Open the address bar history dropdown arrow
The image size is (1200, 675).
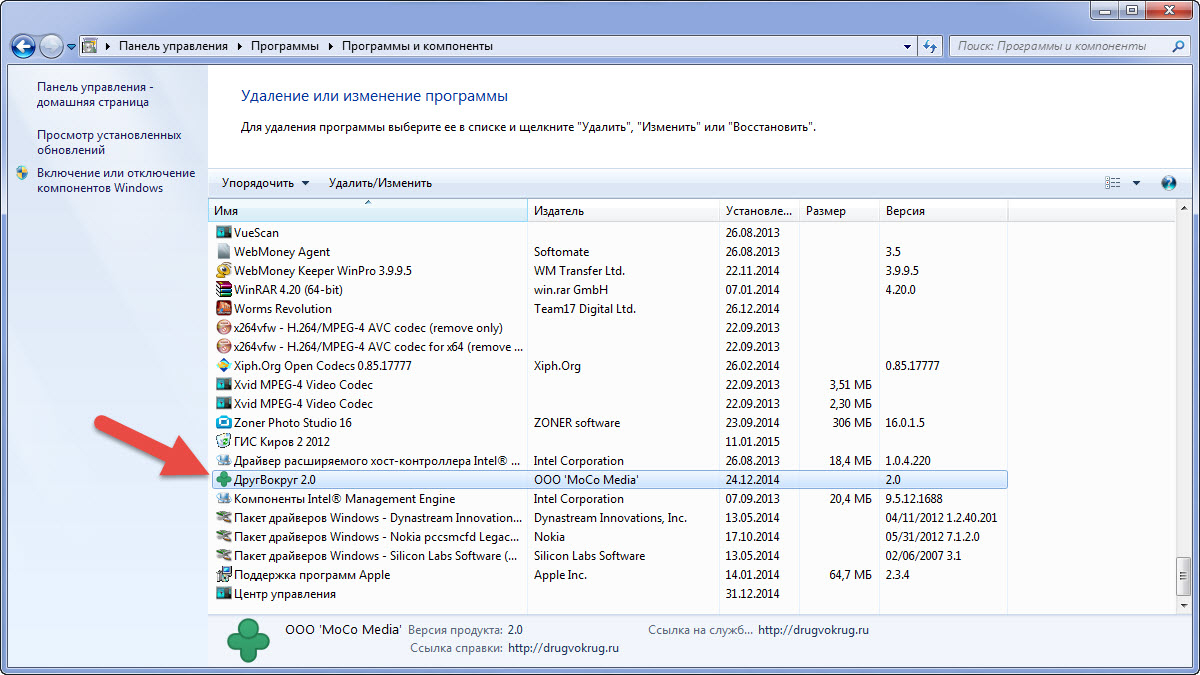coord(907,47)
